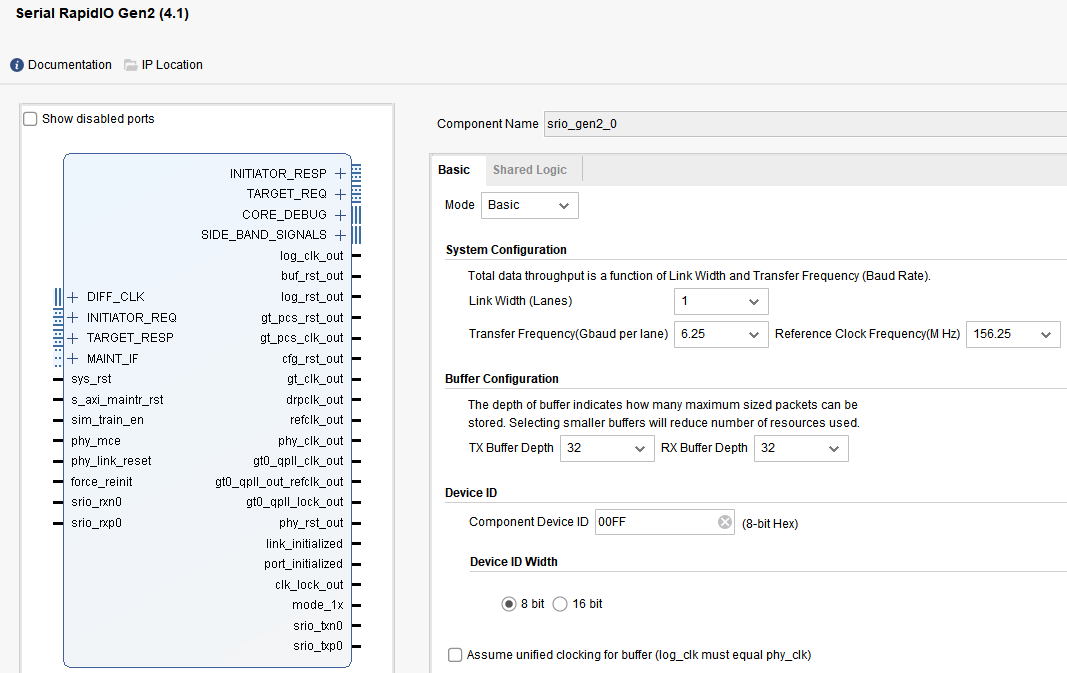Select the gt0_qpll_clk_out port label
Viewport: 1067px width, 673px height.
[x=298, y=461]
